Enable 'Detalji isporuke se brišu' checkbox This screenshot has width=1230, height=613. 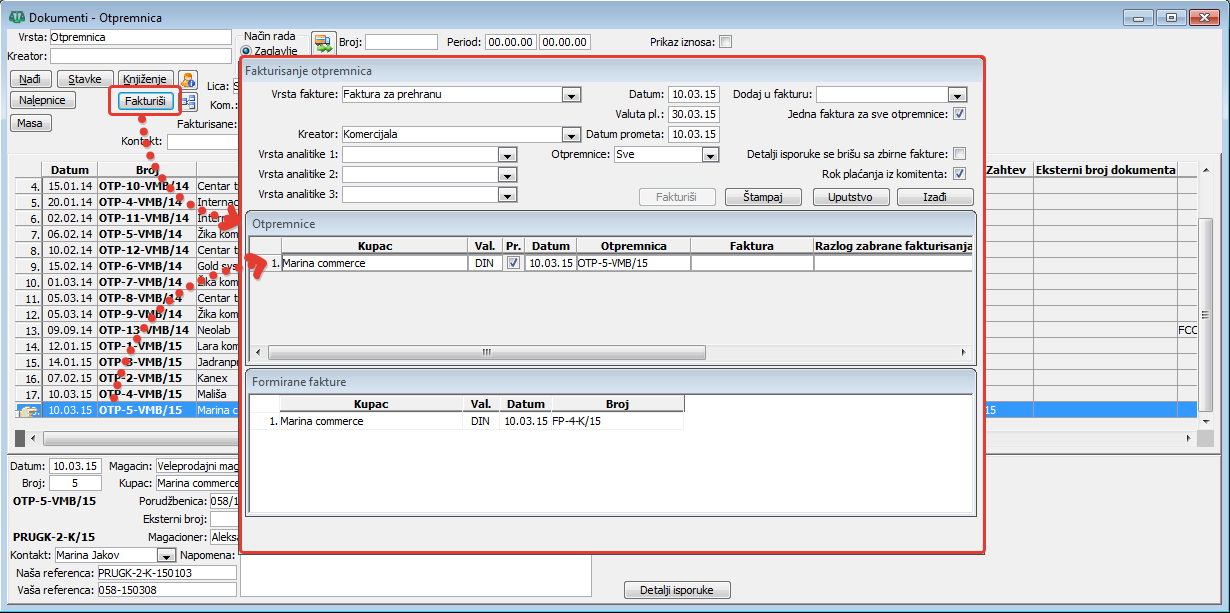959,154
